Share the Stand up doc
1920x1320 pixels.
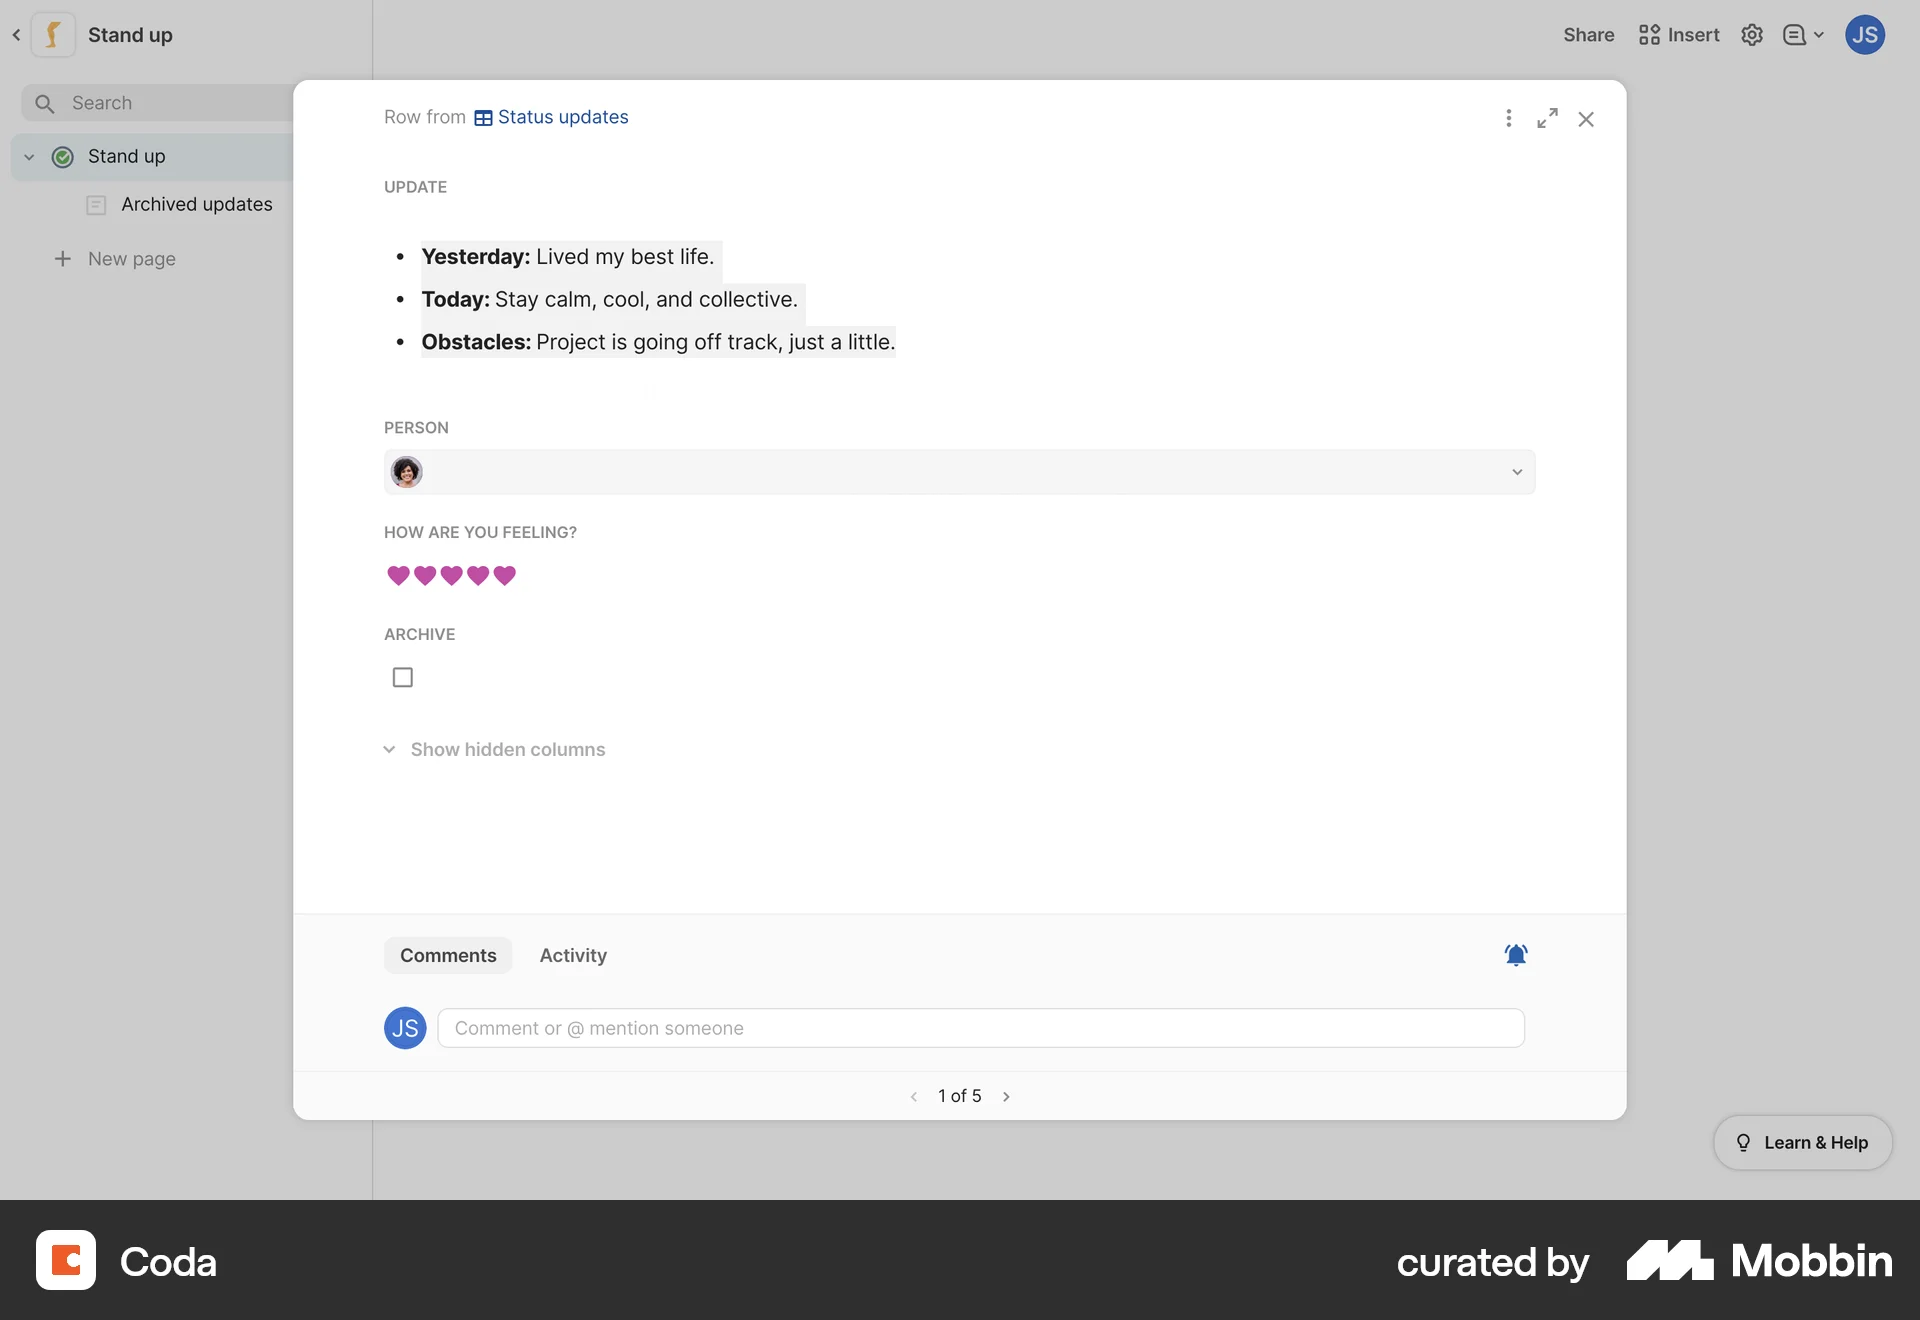[x=1588, y=34]
